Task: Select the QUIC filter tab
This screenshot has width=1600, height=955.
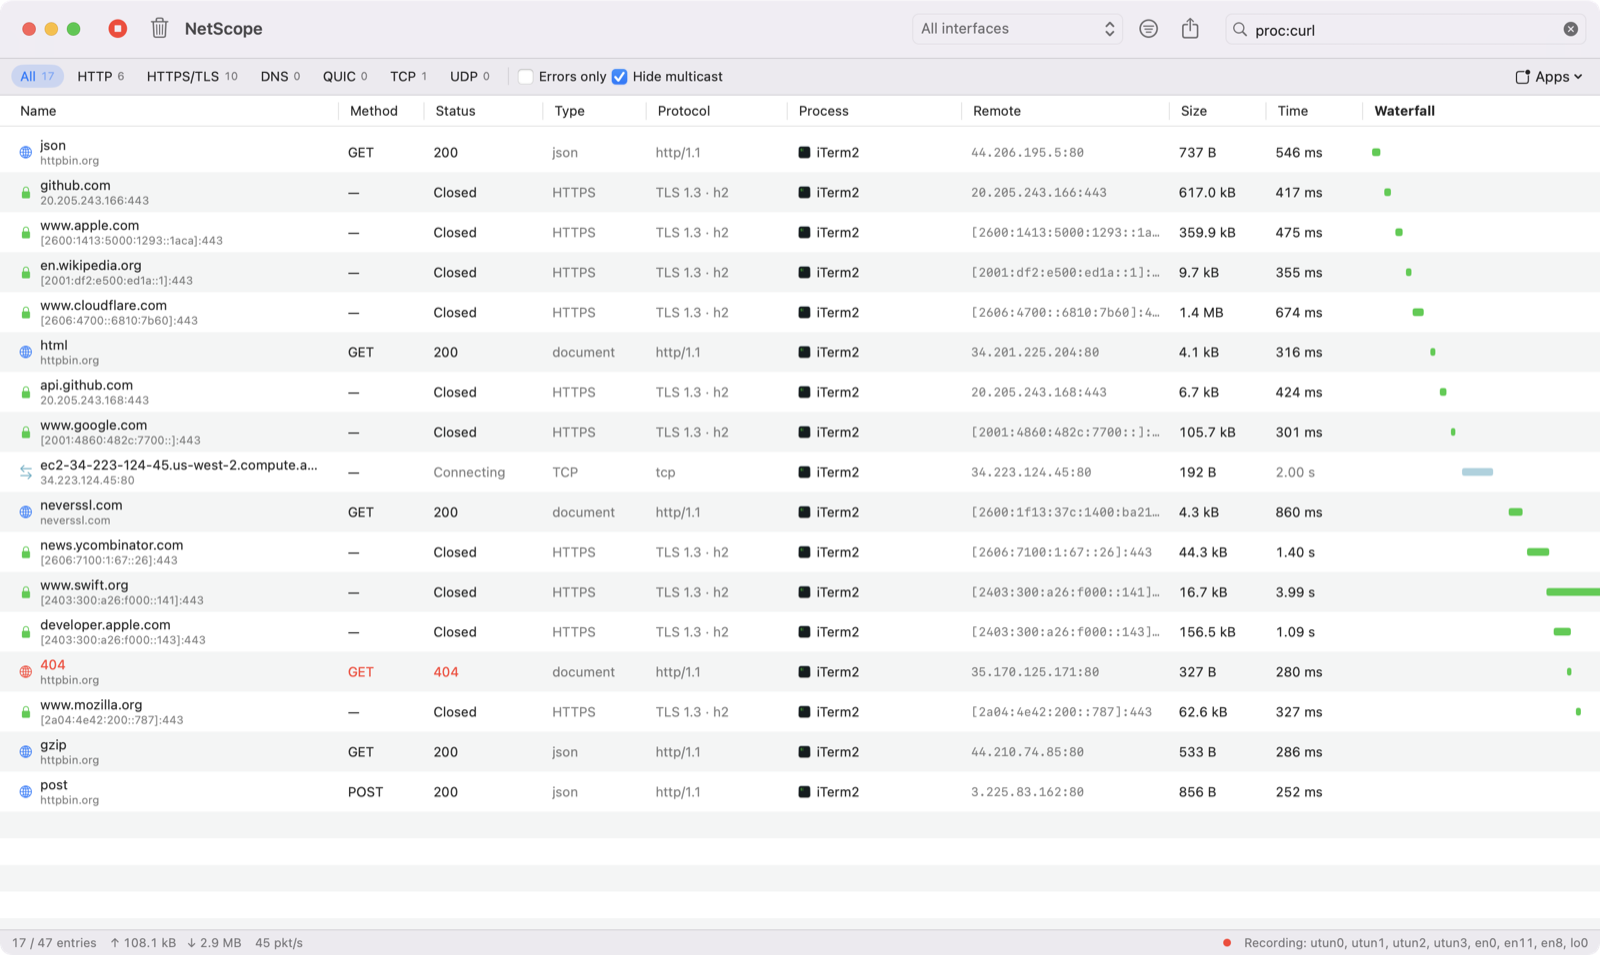Action: [345, 76]
